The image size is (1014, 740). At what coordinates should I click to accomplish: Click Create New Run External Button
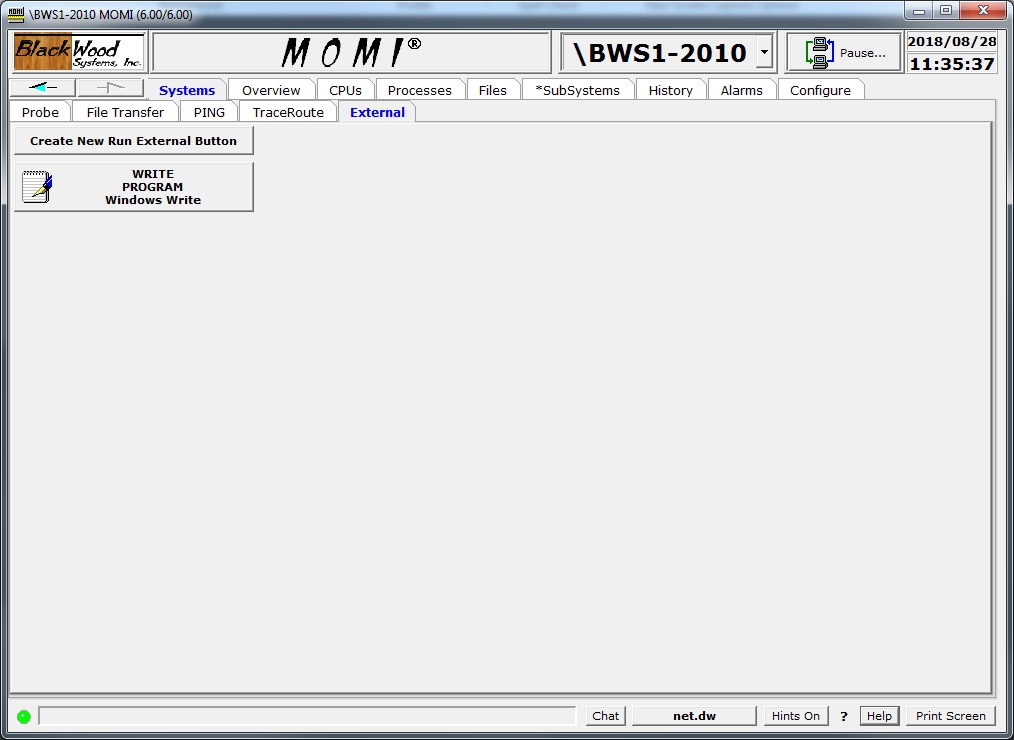133,141
